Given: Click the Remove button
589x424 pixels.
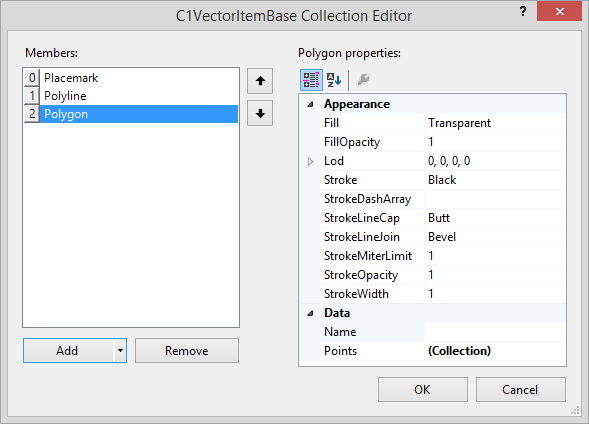Looking at the screenshot, I should tap(187, 350).
